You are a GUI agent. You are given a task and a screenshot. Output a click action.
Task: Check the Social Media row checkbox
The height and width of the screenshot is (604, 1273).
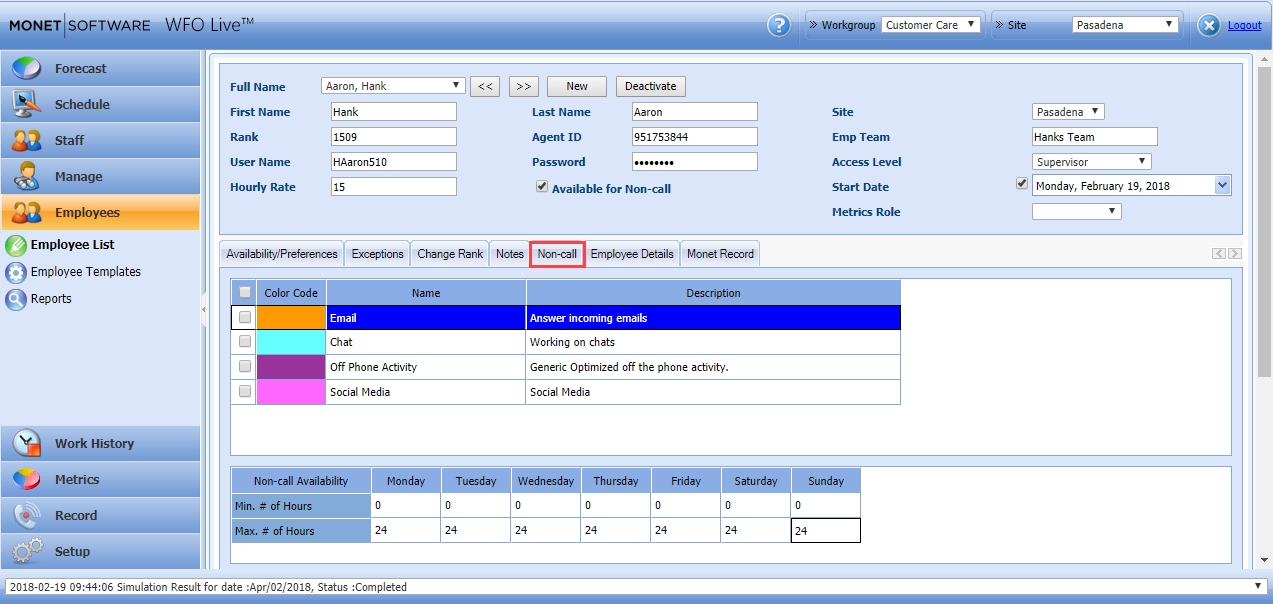tap(244, 392)
